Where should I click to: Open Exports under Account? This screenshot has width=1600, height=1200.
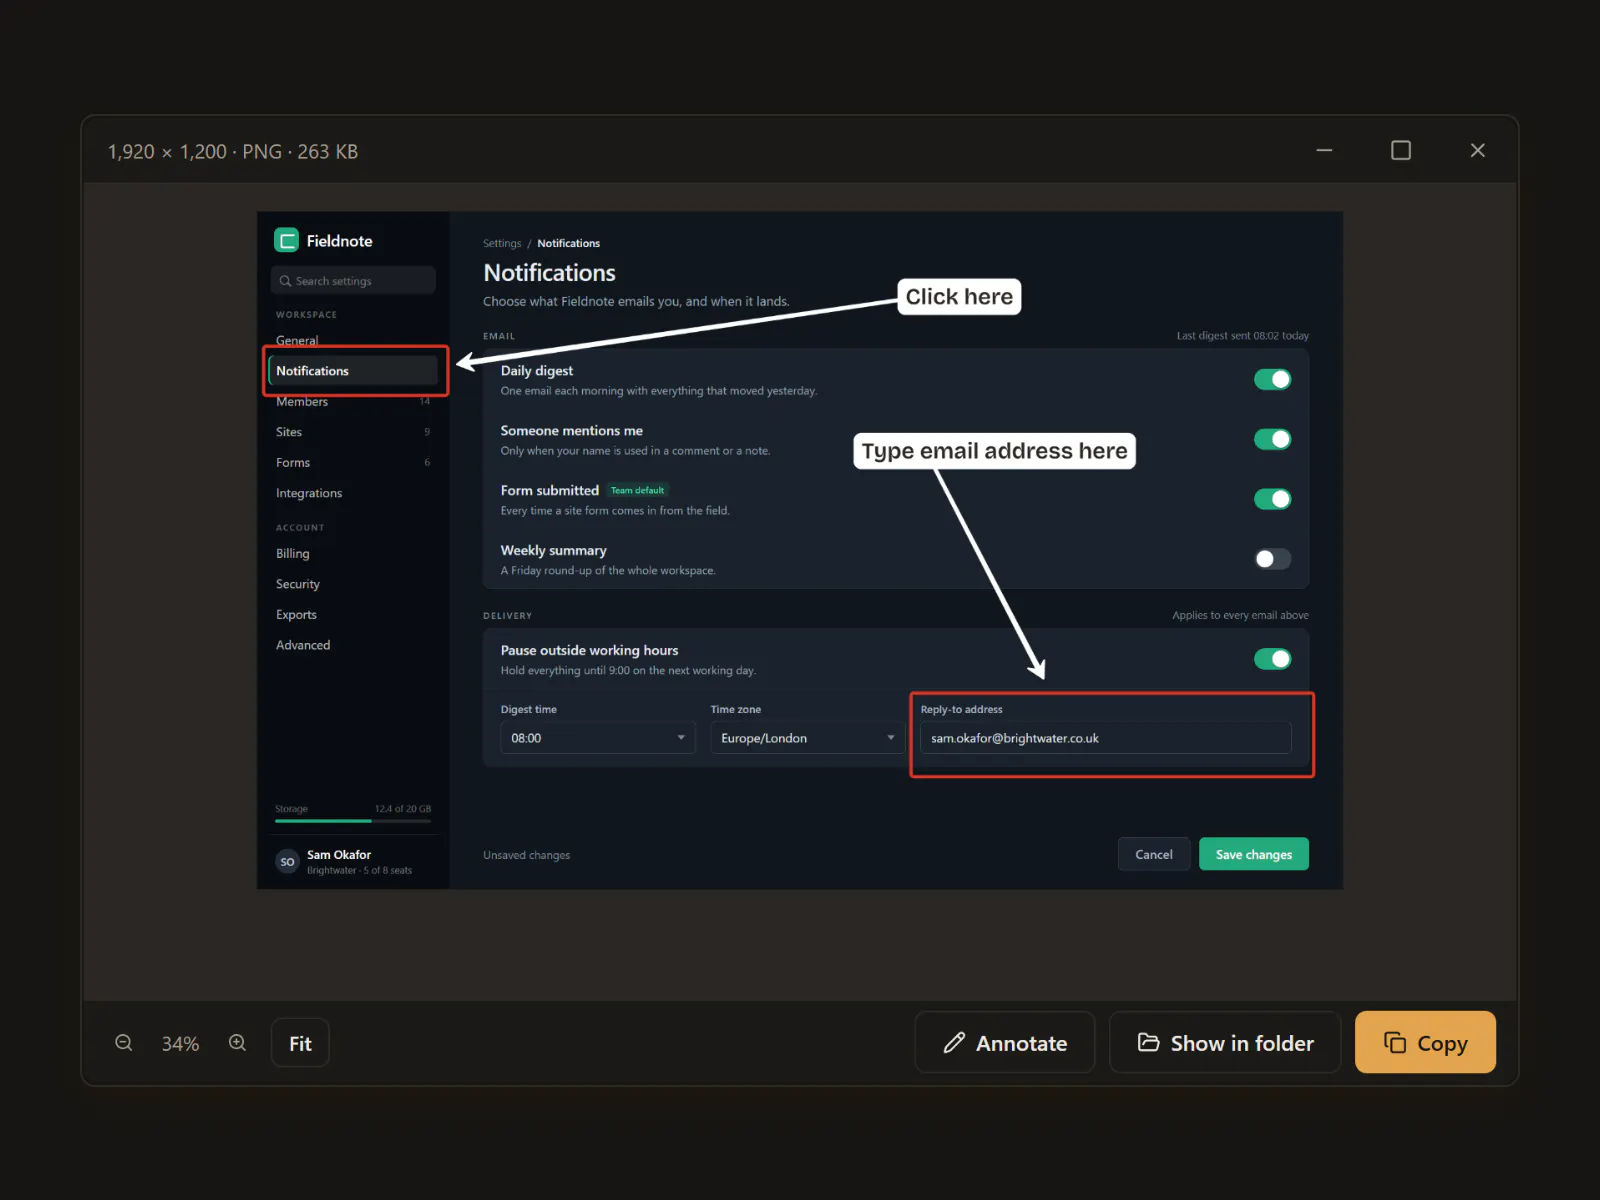(296, 615)
